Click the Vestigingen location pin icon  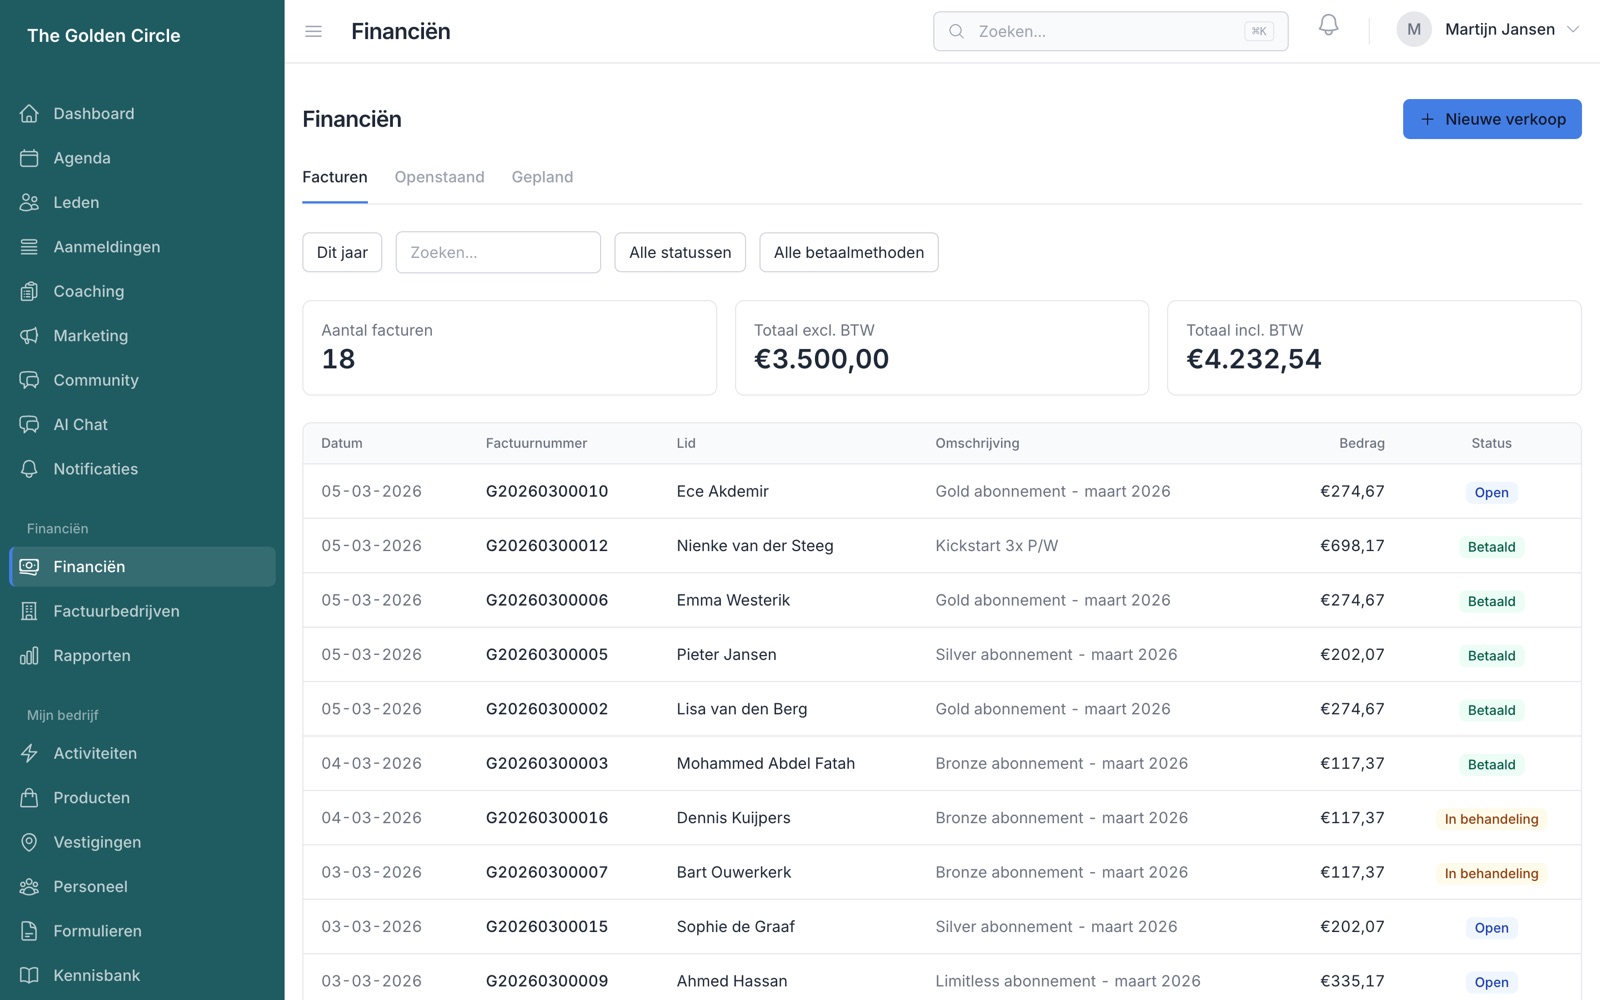click(29, 842)
